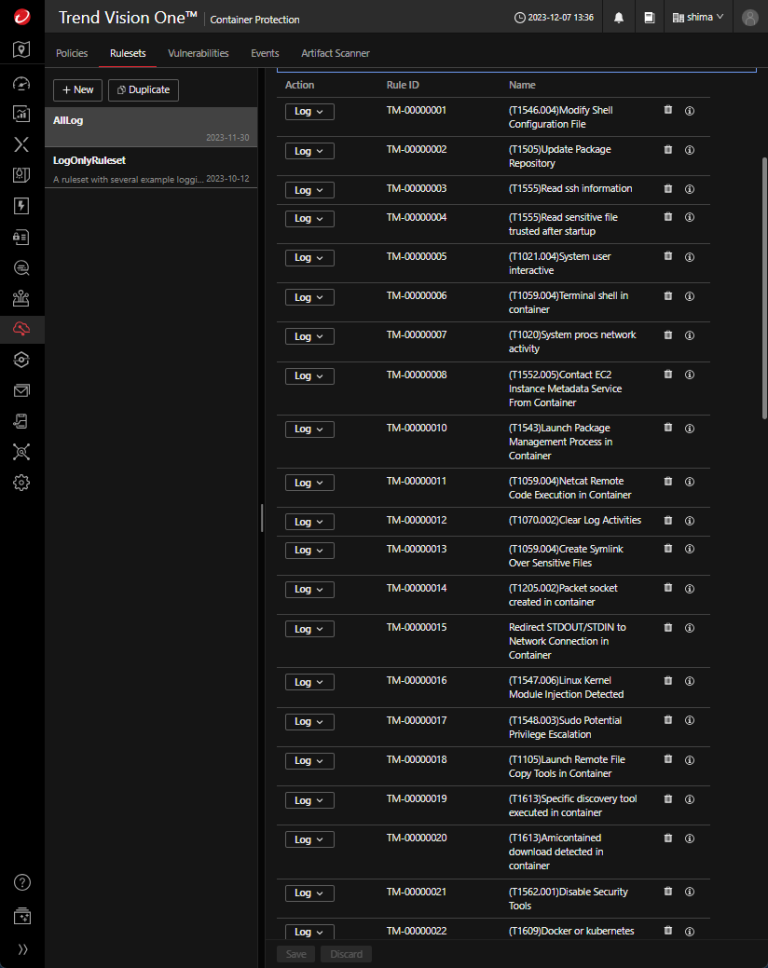The width and height of the screenshot is (768, 968).
Task: Open the Log action dropdown for TM-00000003
Action: click(x=309, y=189)
